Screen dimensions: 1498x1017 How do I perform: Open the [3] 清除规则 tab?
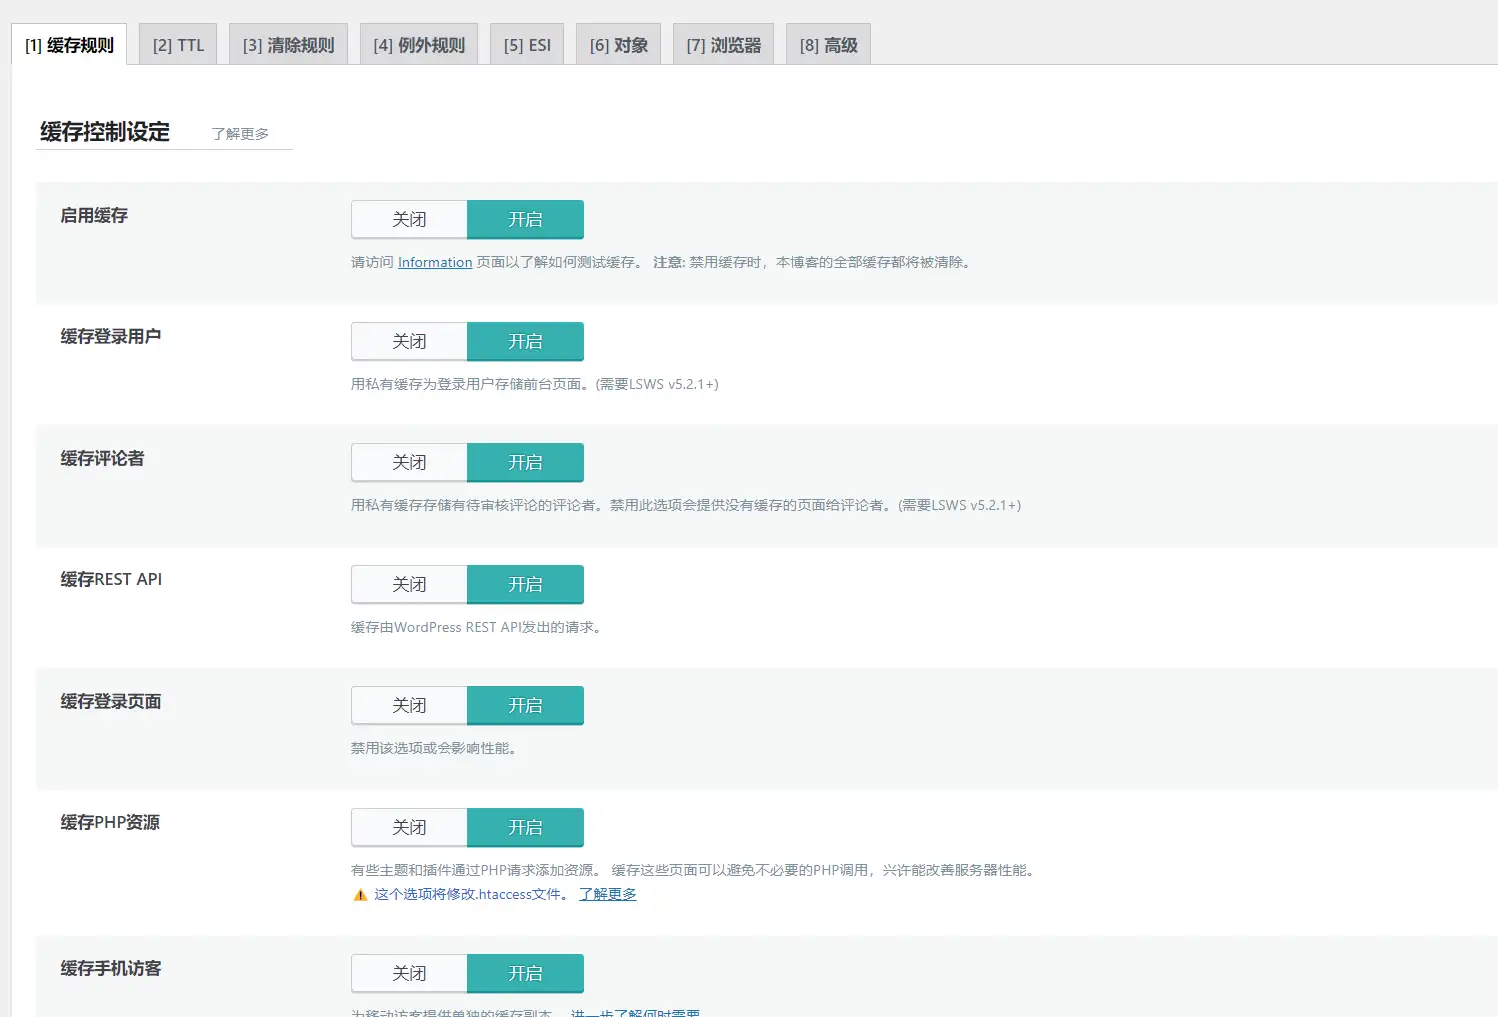click(x=288, y=45)
